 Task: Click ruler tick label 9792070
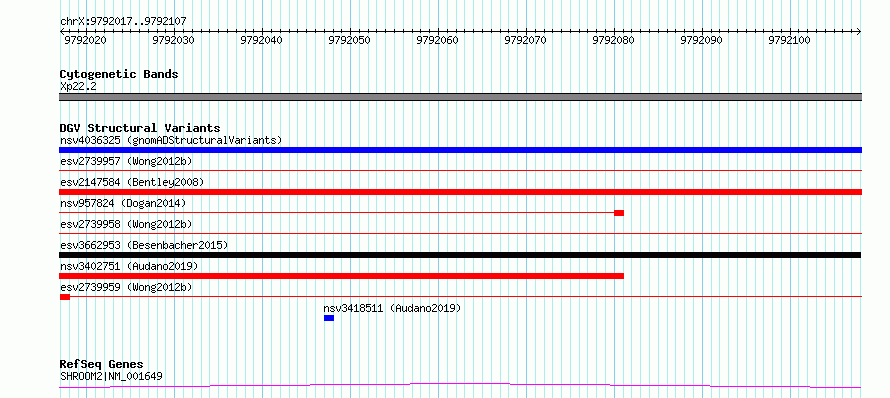[x=525, y=40]
